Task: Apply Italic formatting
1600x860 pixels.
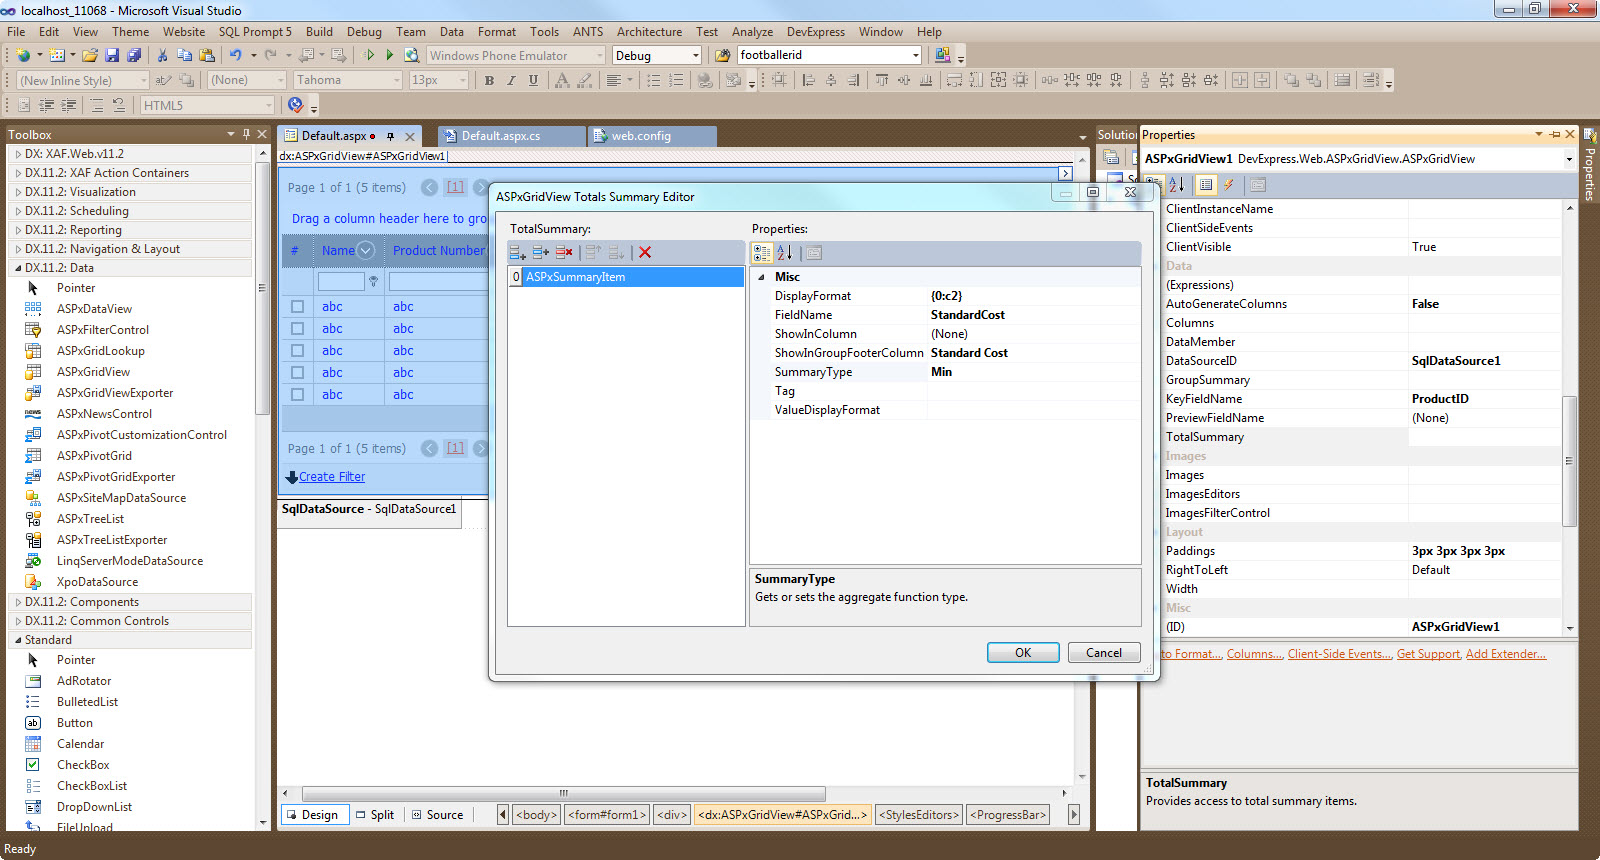Action: 511,80
